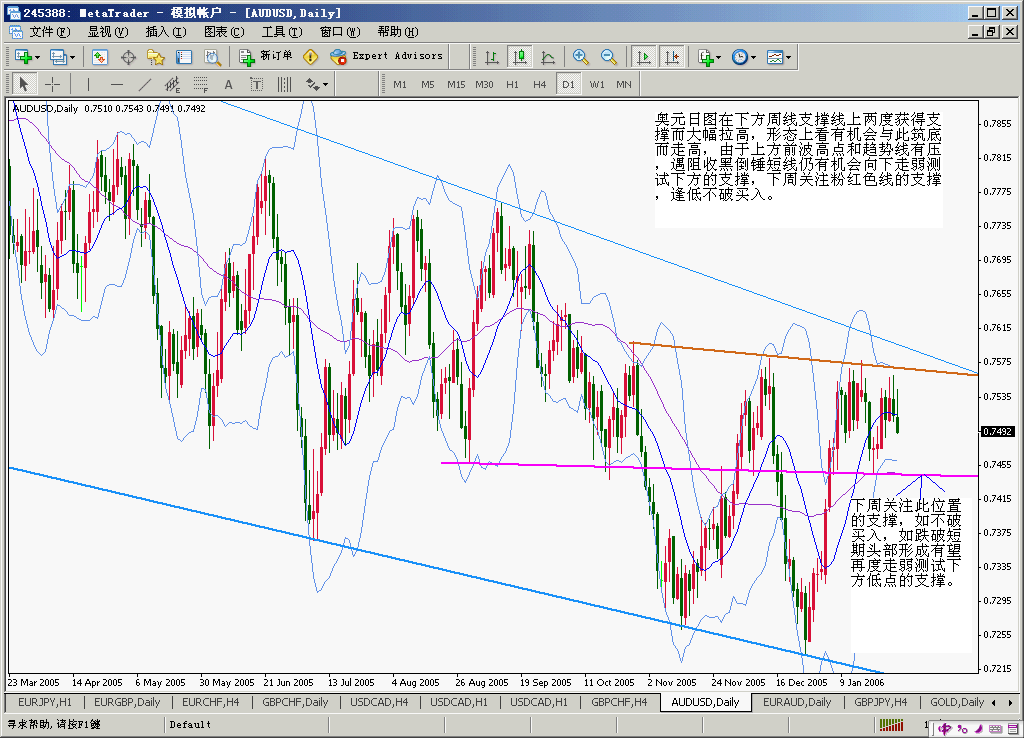Open the 图表 Charts menu
Image resolution: width=1024 pixels, height=738 pixels.
(x=224, y=32)
